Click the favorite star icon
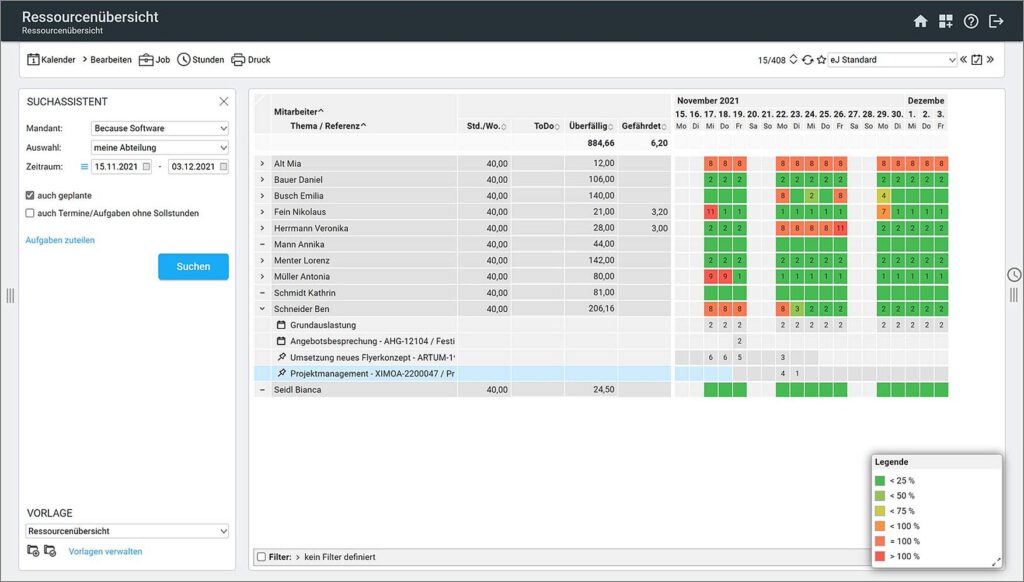The image size is (1024, 582). point(821,60)
